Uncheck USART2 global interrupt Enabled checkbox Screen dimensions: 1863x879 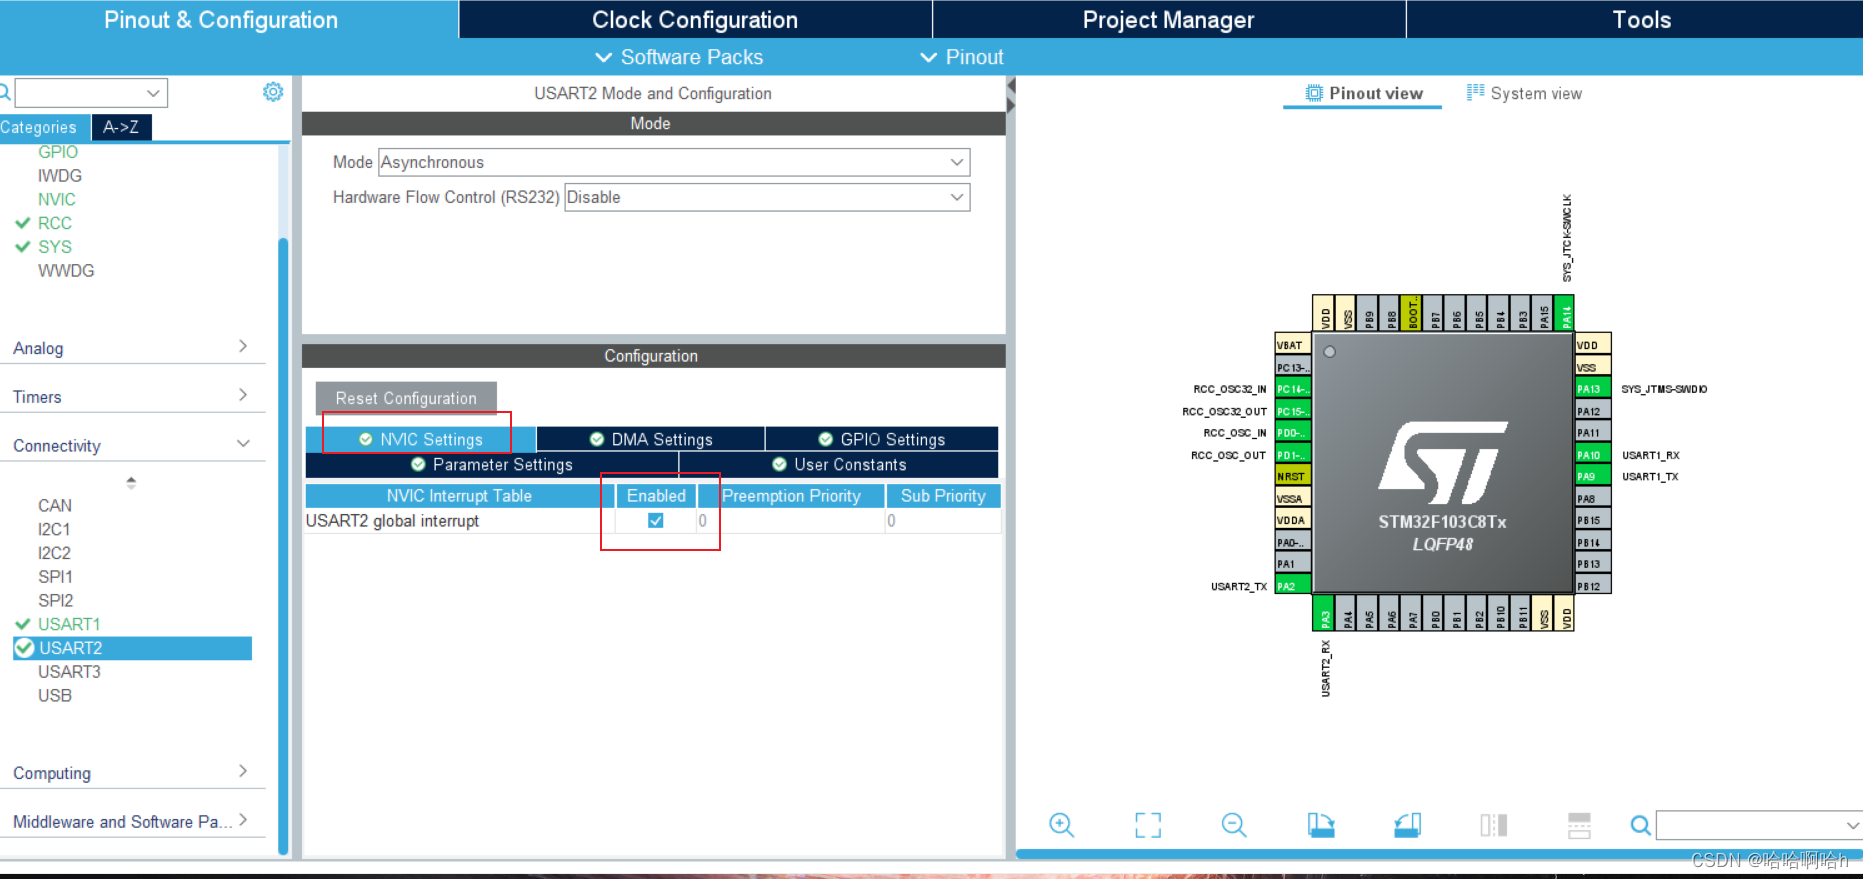[x=655, y=520]
